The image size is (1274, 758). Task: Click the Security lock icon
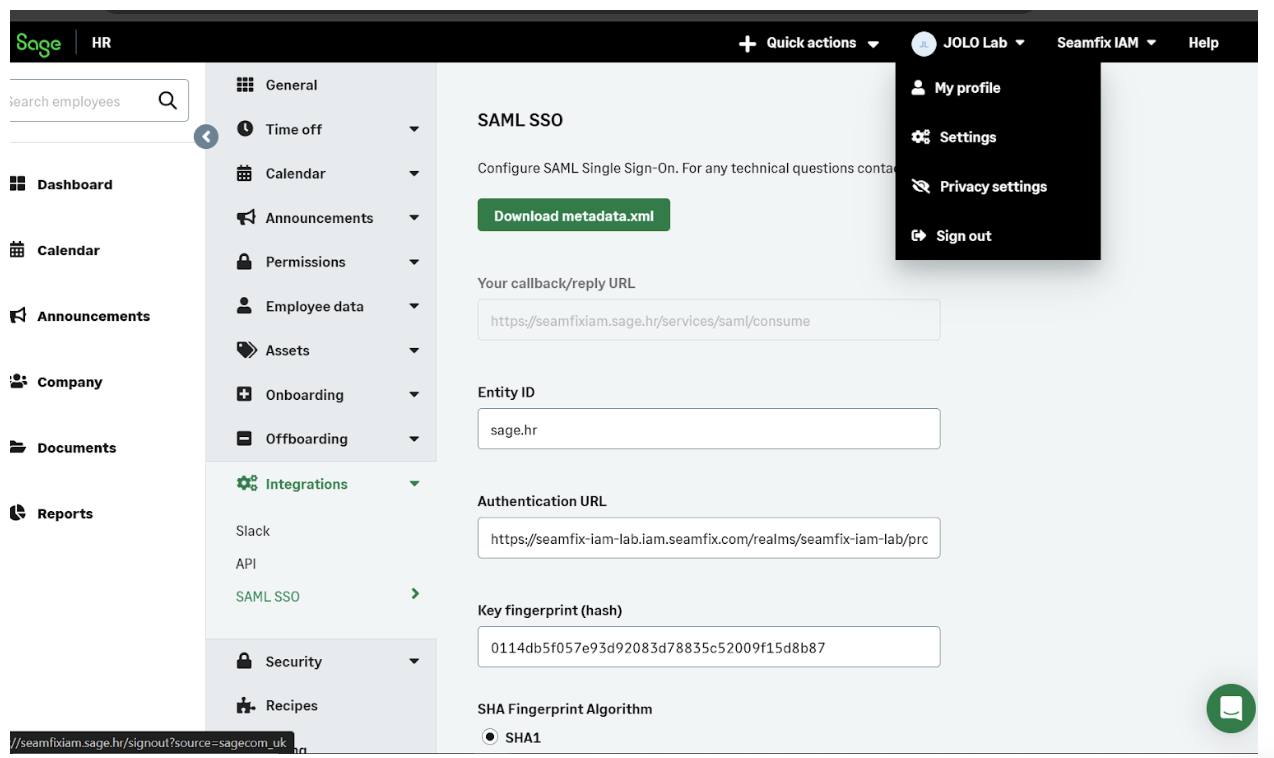coord(244,661)
